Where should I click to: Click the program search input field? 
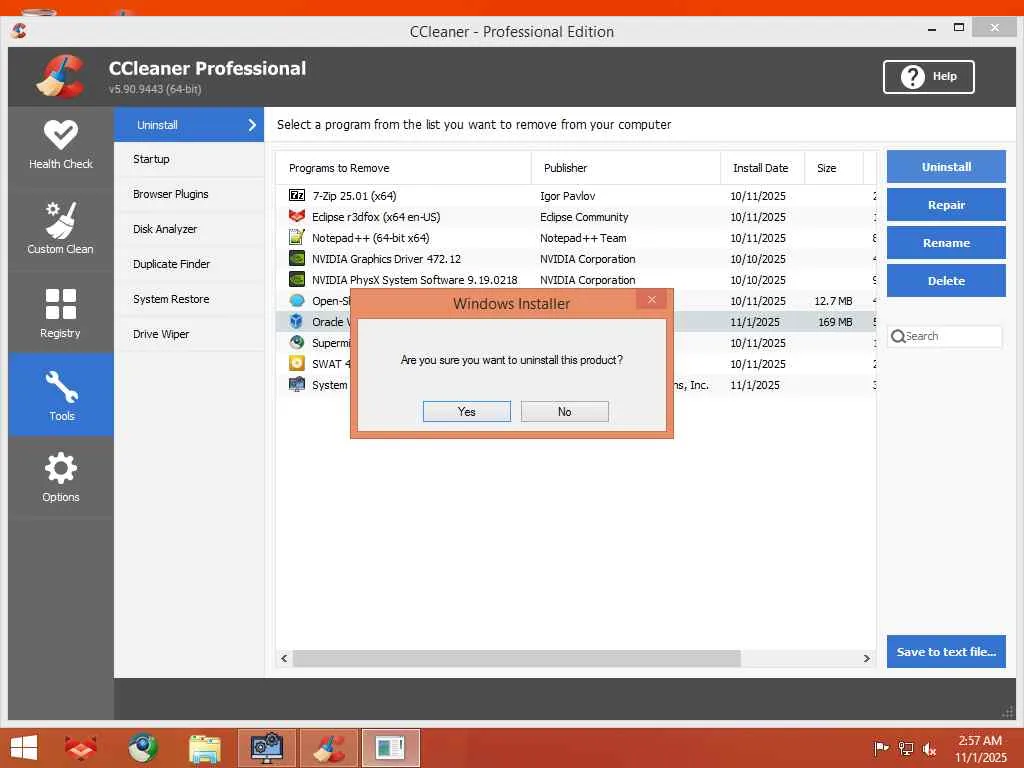point(944,336)
